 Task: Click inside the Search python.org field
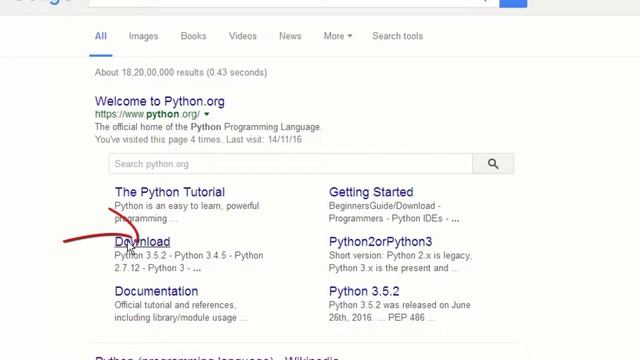tap(291, 164)
